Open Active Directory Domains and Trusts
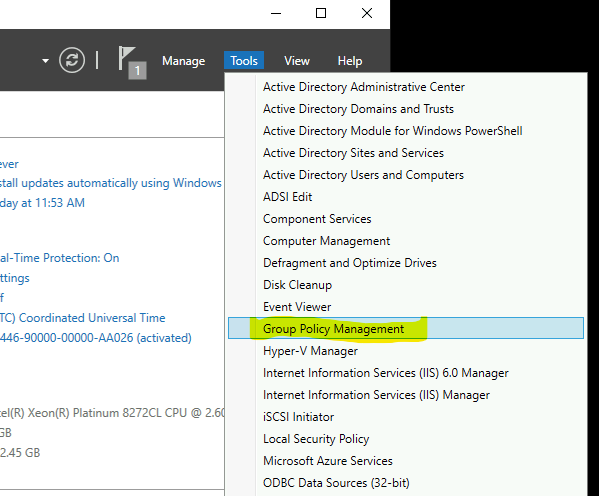 pos(406,109)
